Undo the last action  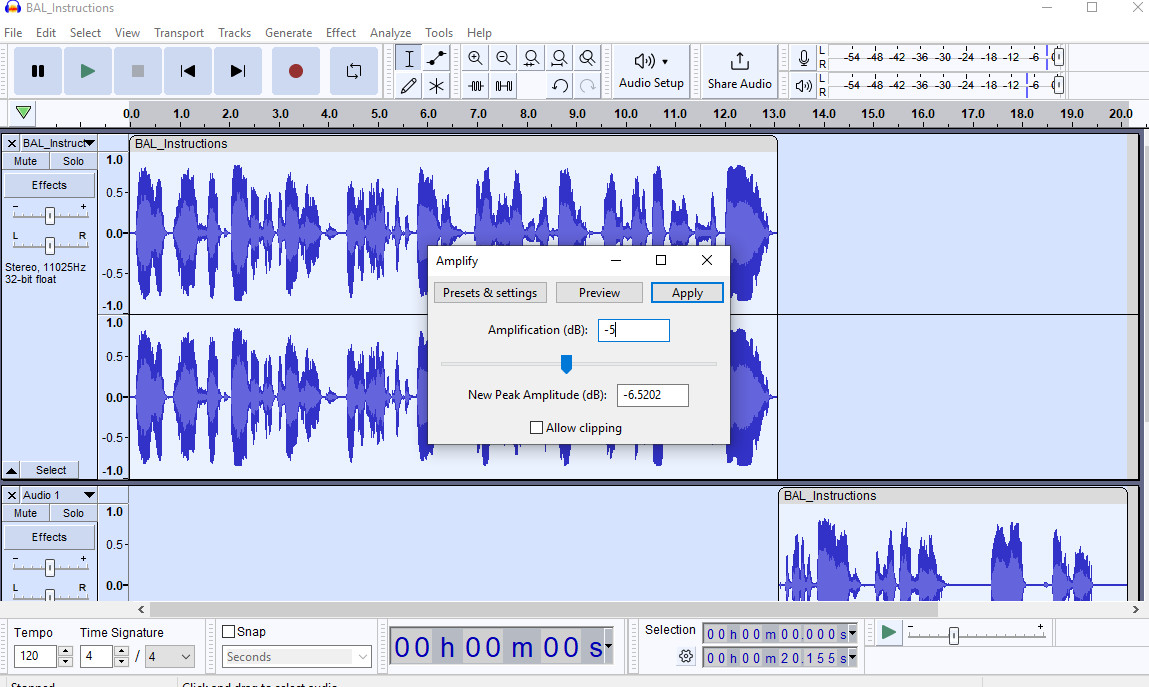559,85
